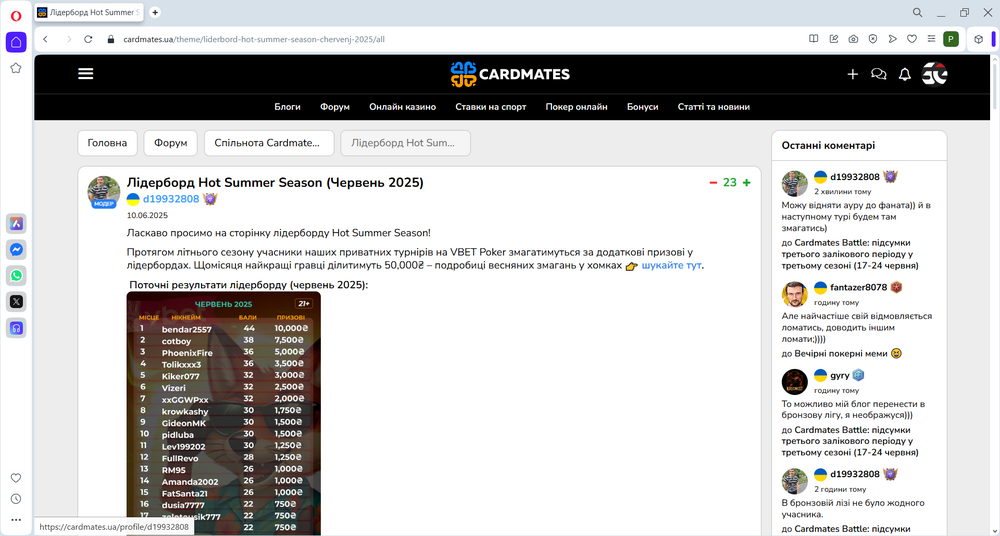Click the Останні коментарі heading
The height and width of the screenshot is (536, 1000).
828,145
